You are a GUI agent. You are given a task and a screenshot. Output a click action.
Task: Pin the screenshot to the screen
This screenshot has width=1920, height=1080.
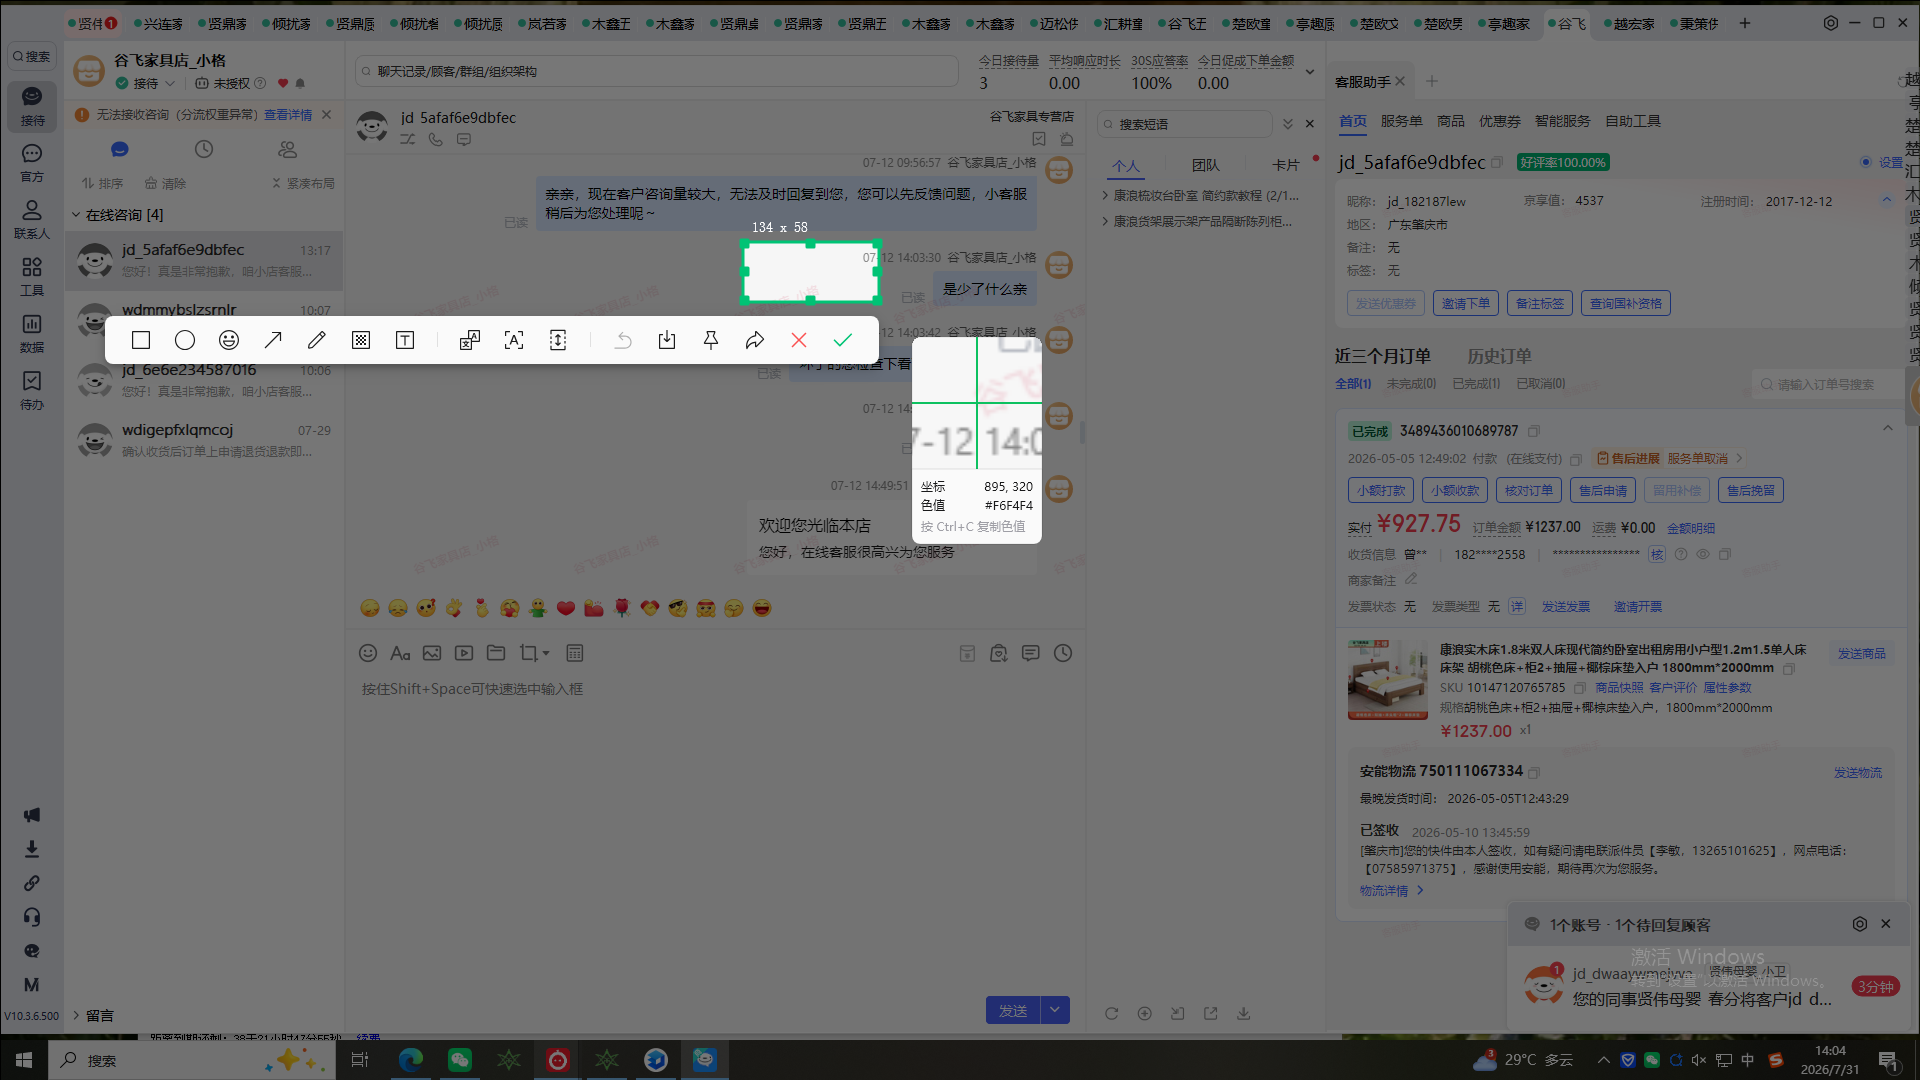point(711,341)
